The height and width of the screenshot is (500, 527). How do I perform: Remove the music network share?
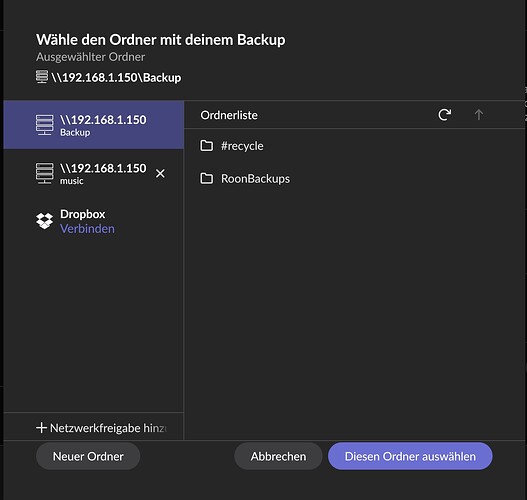(x=160, y=173)
